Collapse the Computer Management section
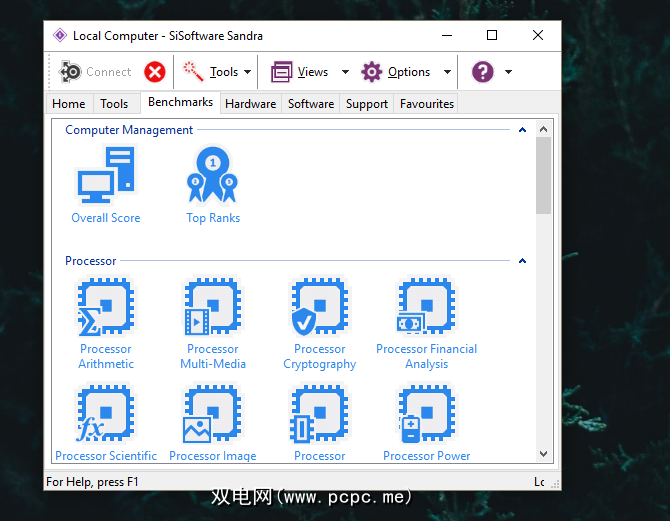The width and height of the screenshot is (670, 521). [x=522, y=130]
